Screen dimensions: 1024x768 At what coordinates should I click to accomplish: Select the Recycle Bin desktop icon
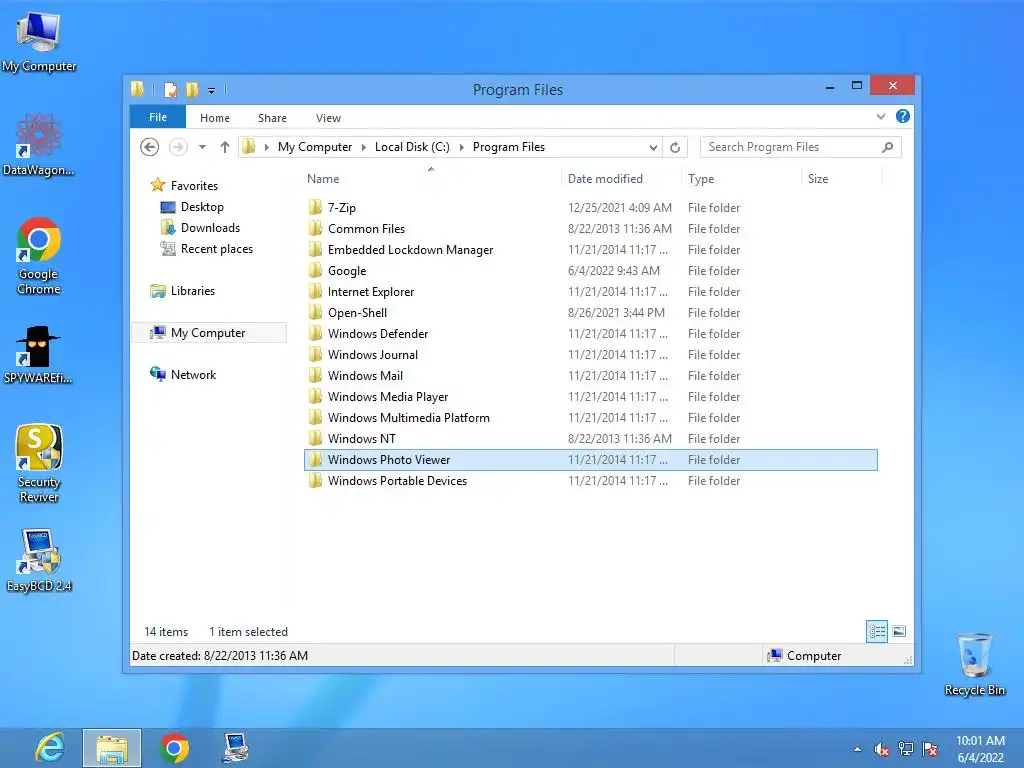(x=974, y=664)
